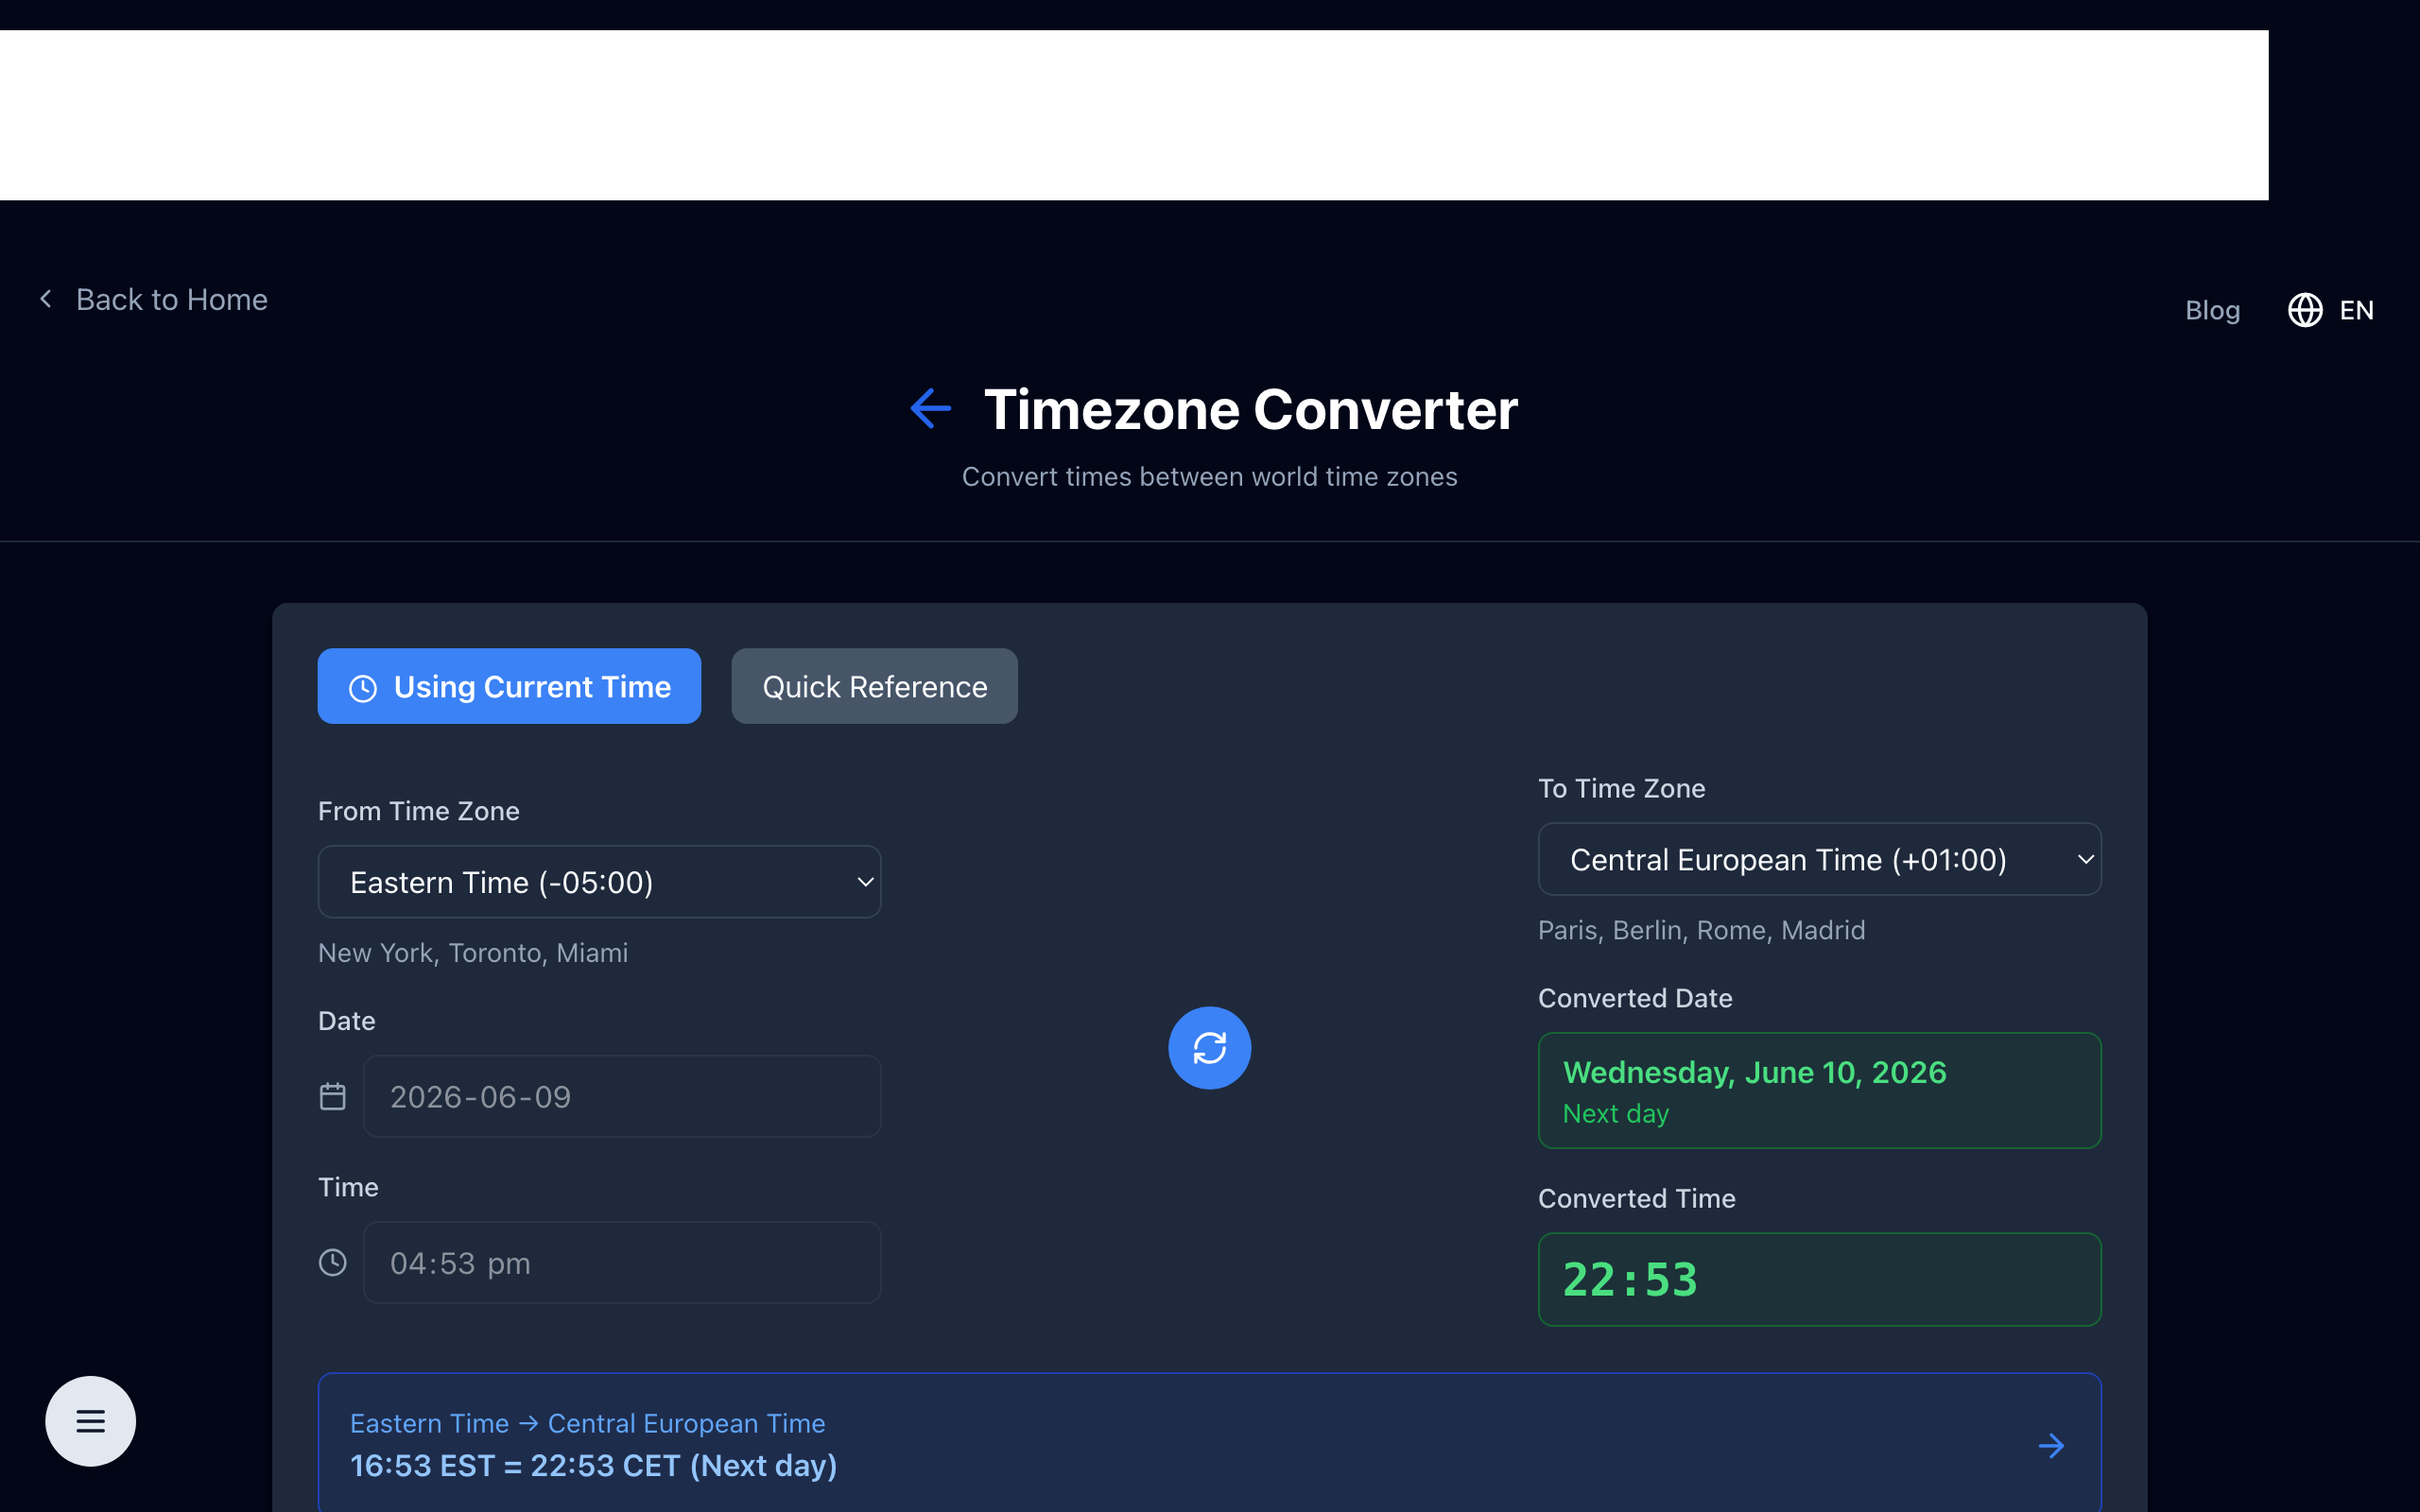Click the Timezone Converter heading
The image size is (2420, 1512).
click(x=1250, y=409)
